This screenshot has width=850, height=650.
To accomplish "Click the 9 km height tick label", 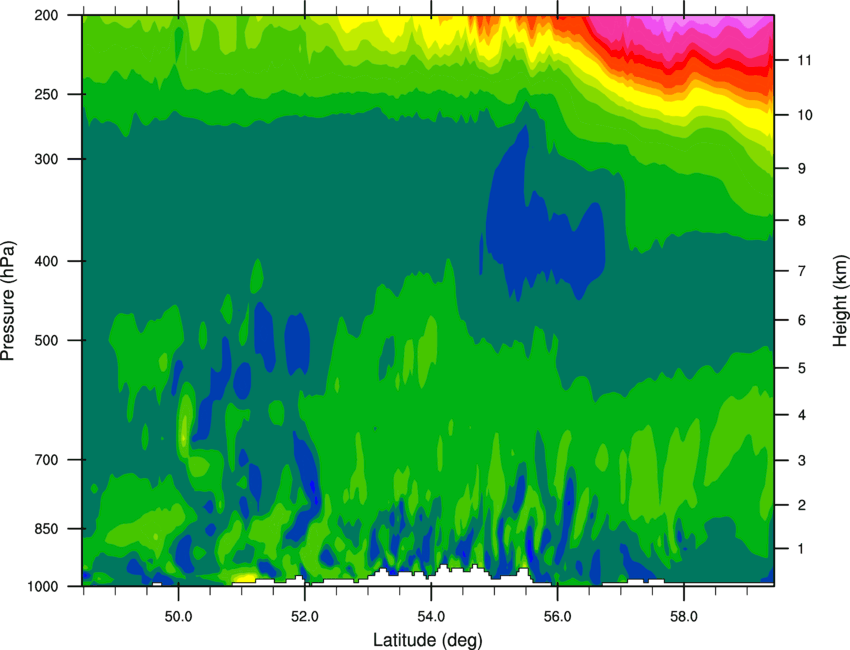I will pos(802,169).
